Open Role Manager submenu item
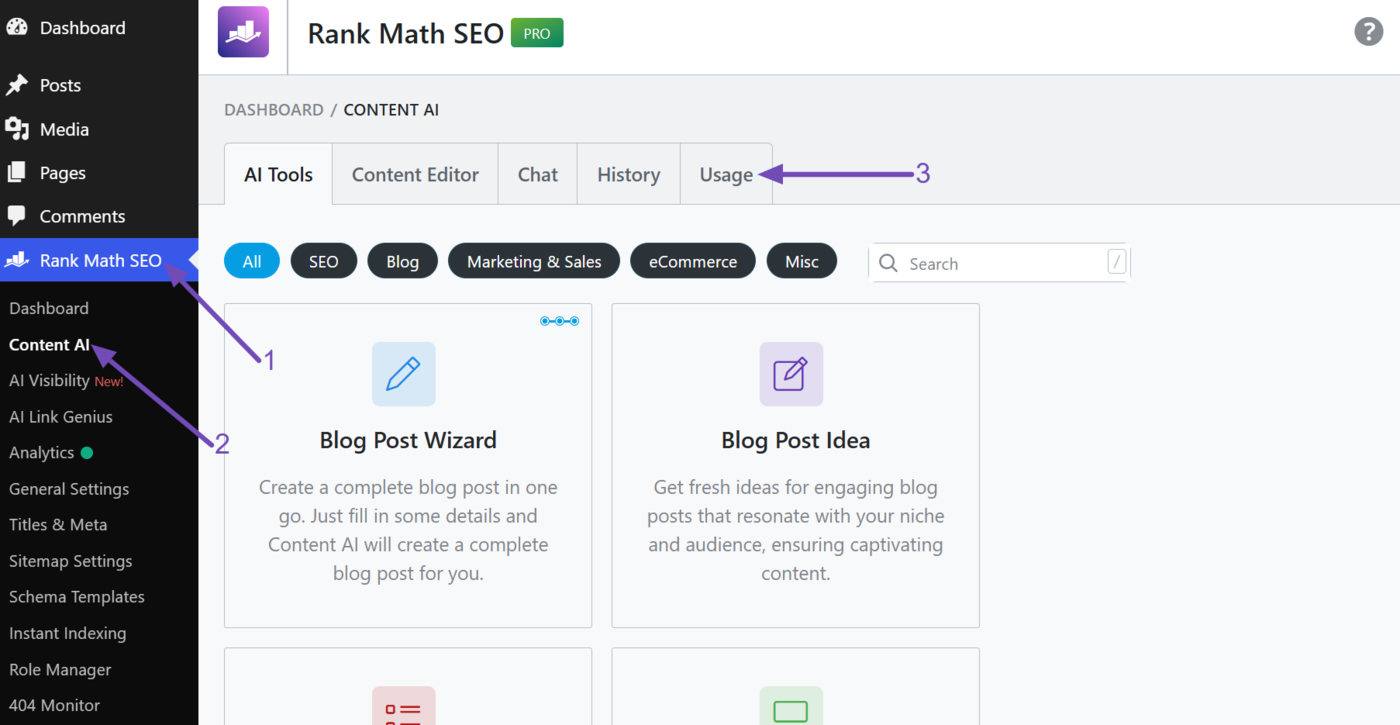 [60, 669]
